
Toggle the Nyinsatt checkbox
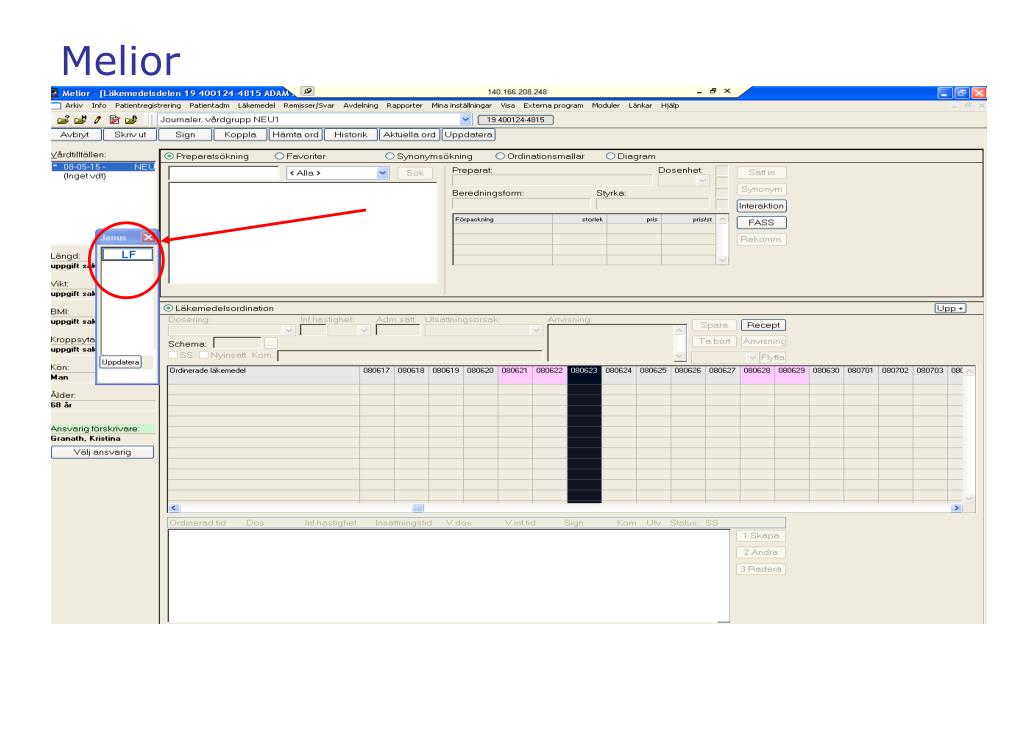(x=204, y=355)
